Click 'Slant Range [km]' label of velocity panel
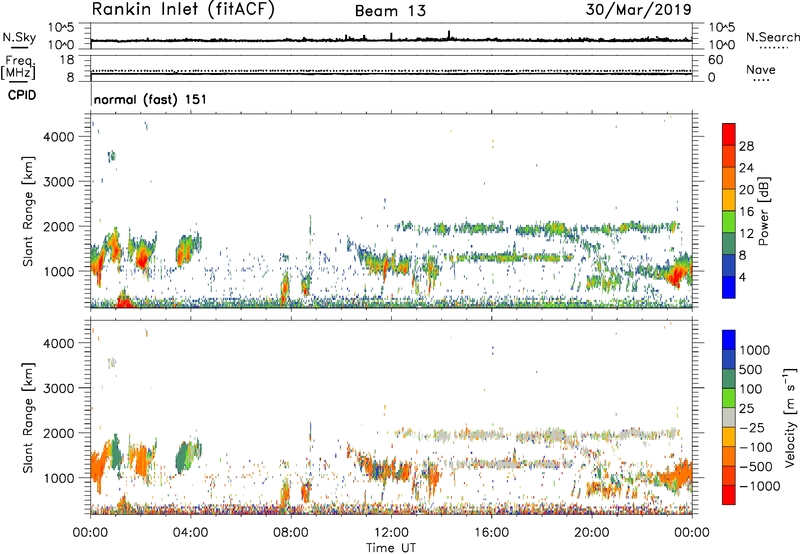Screen dimensions: 800x554 click(28, 417)
